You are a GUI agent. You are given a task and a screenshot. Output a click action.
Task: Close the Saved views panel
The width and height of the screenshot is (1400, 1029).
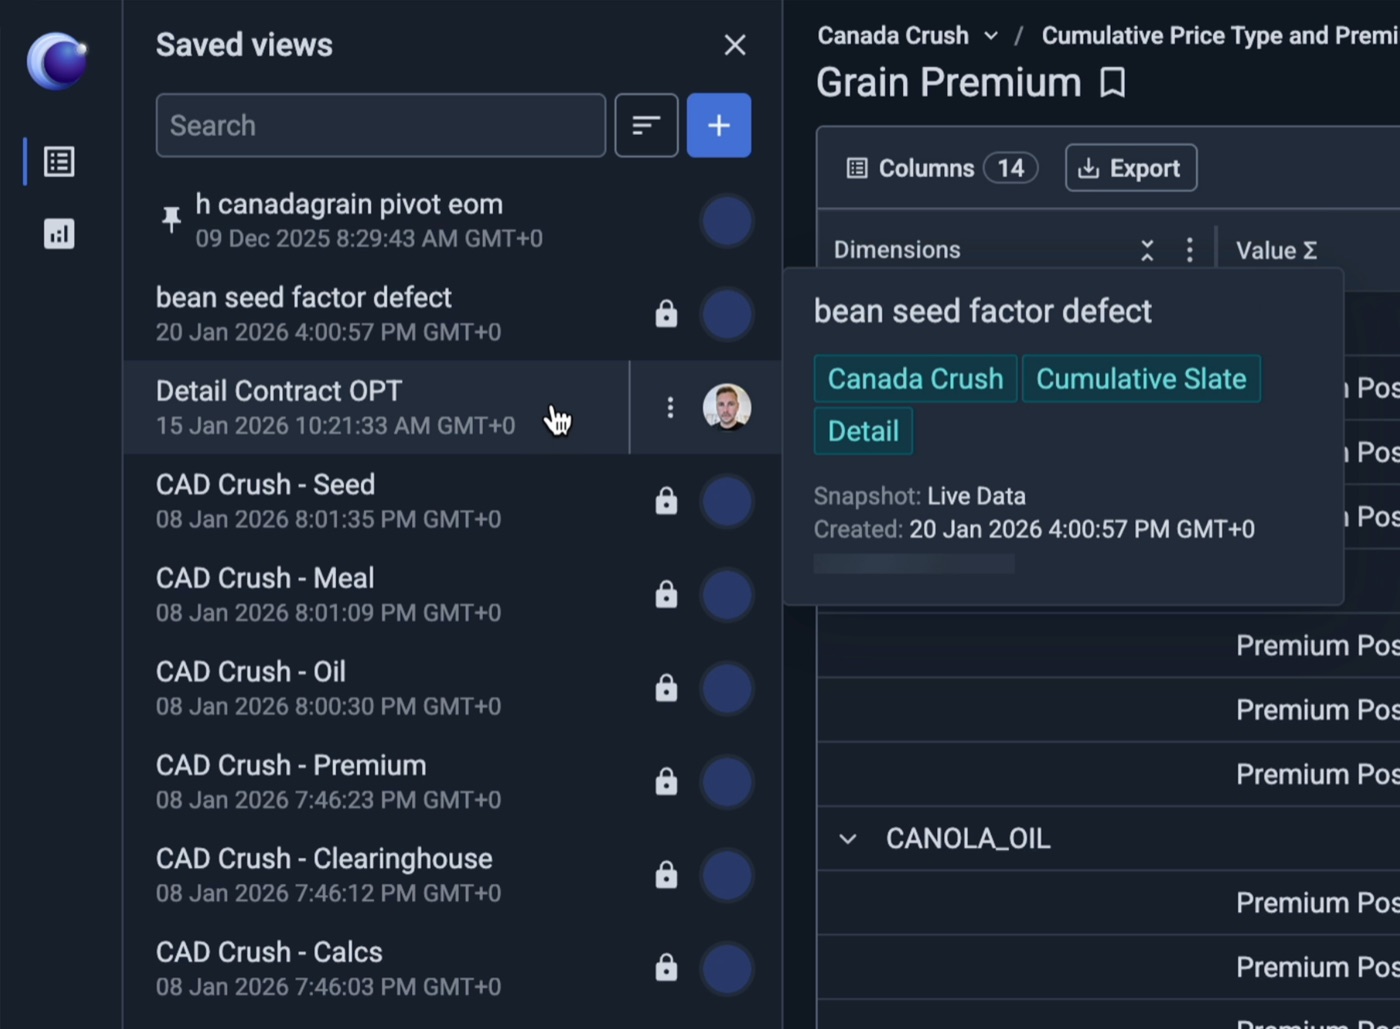(735, 45)
